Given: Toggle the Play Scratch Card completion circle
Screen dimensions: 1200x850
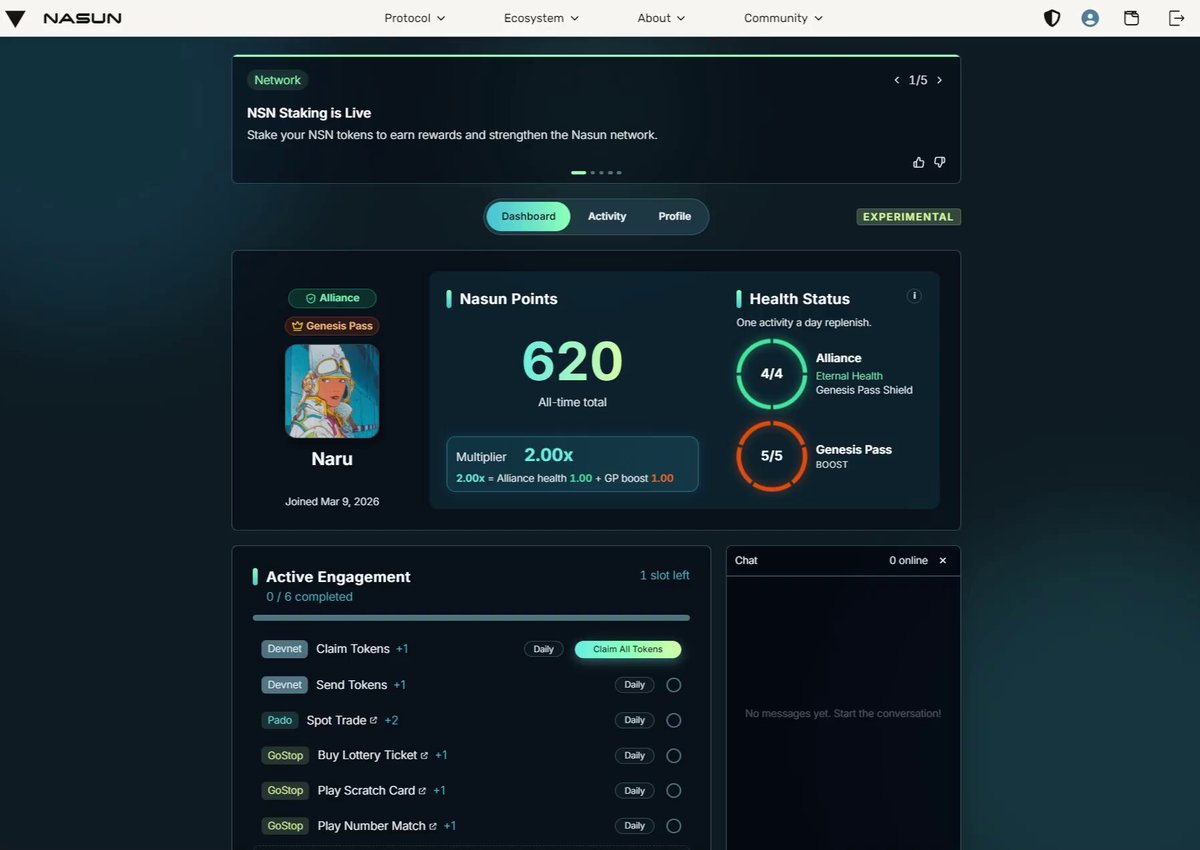Looking at the screenshot, I should pos(674,791).
